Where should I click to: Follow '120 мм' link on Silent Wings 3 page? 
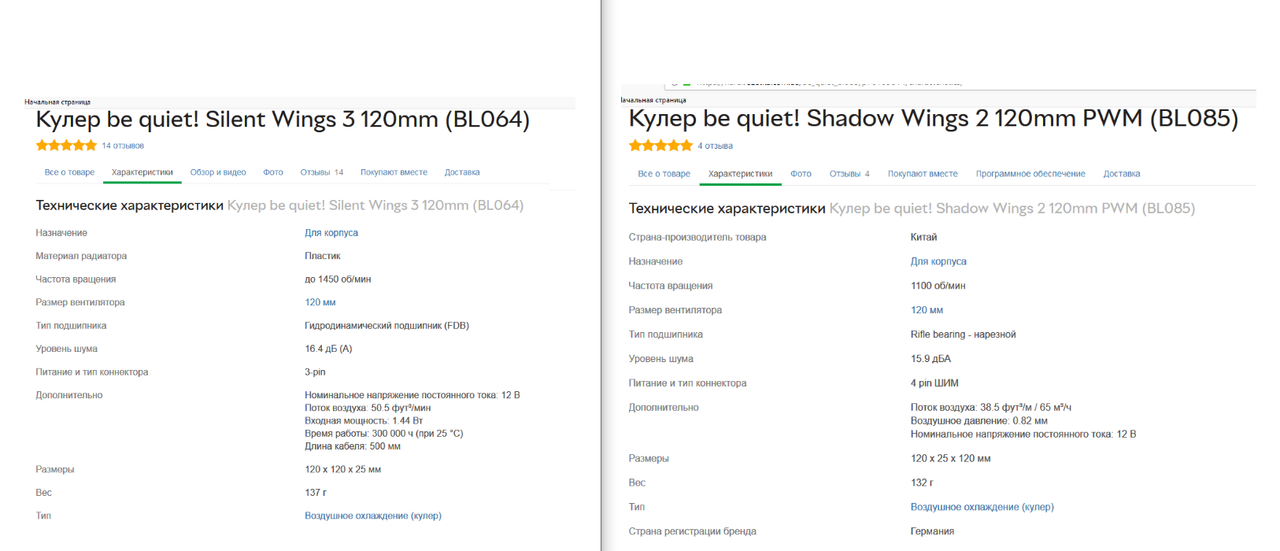(320, 302)
